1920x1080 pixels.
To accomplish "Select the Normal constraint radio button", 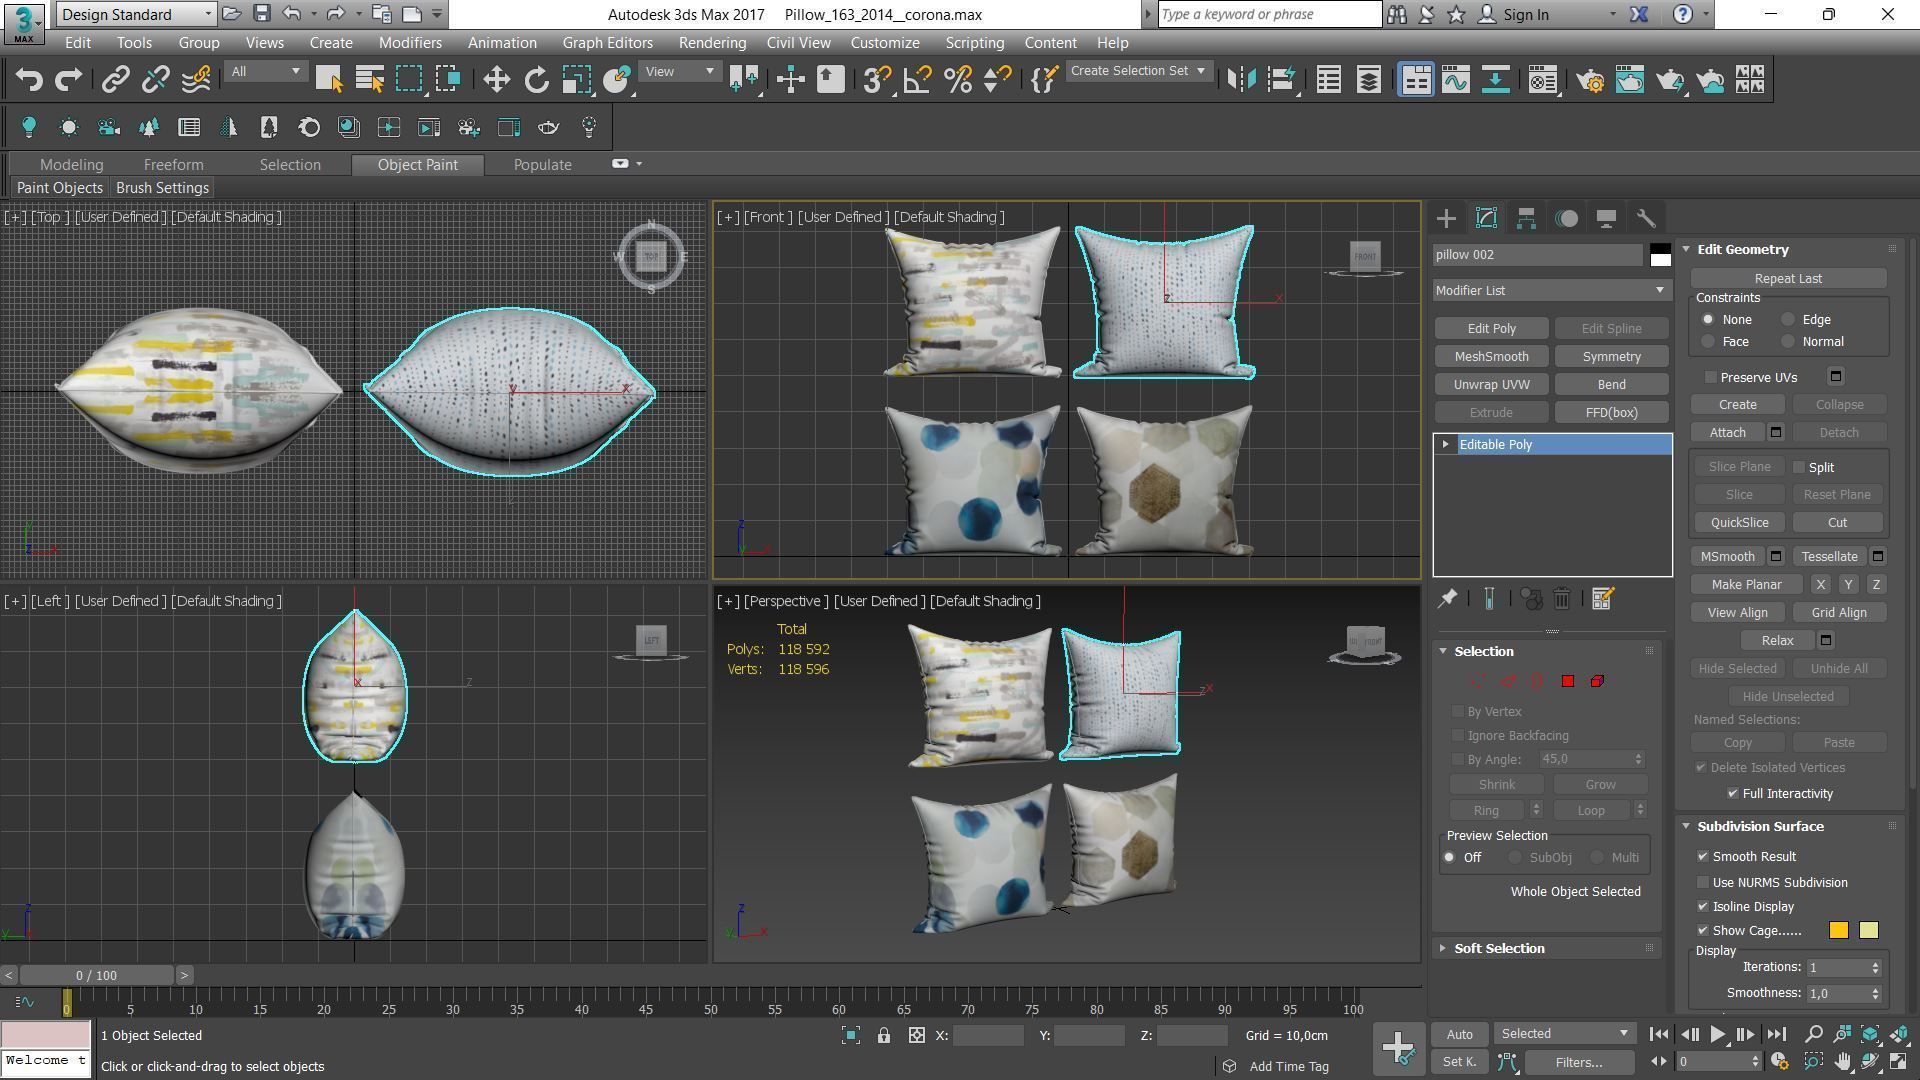I will pyautogui.click(x=1788, y=342).
